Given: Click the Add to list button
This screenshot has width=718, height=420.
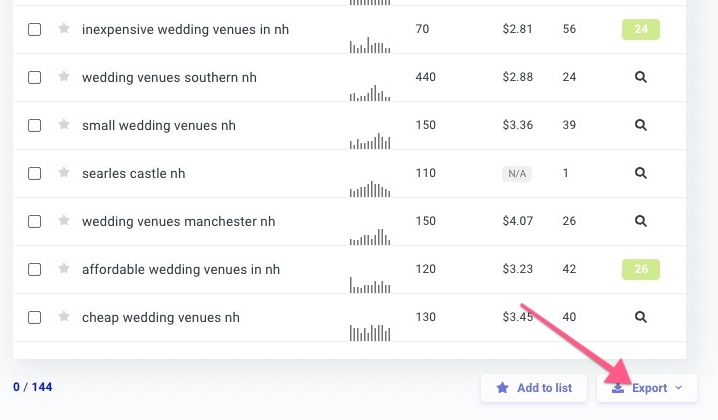Looking at the screenshot, I should (x=534, y=388).
